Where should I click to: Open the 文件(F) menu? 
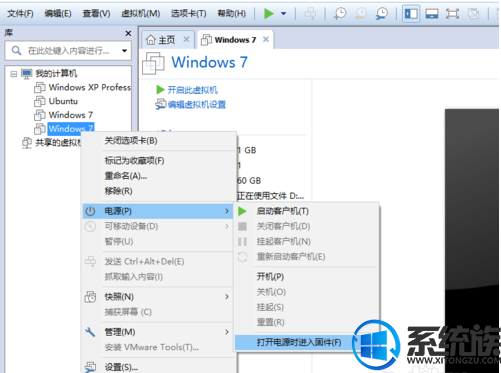20,14
